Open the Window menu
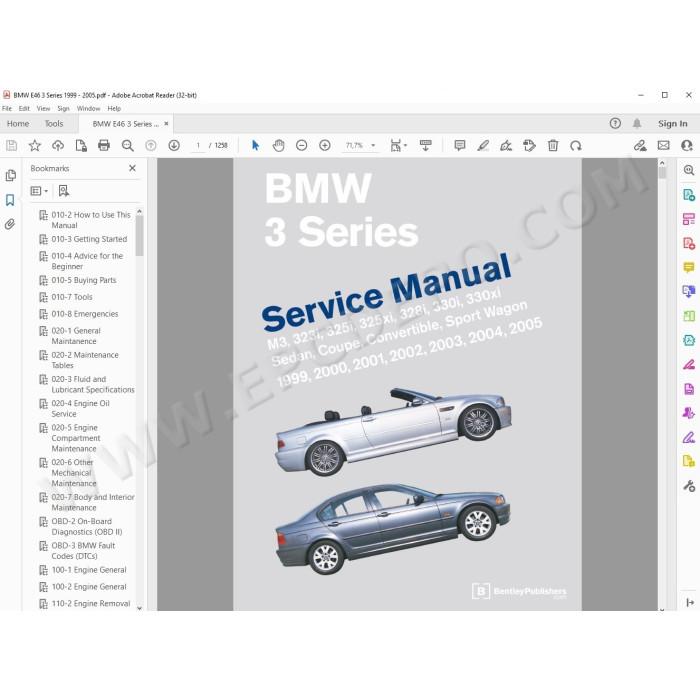Screen dimensions: 700x700 click(88, 108)
